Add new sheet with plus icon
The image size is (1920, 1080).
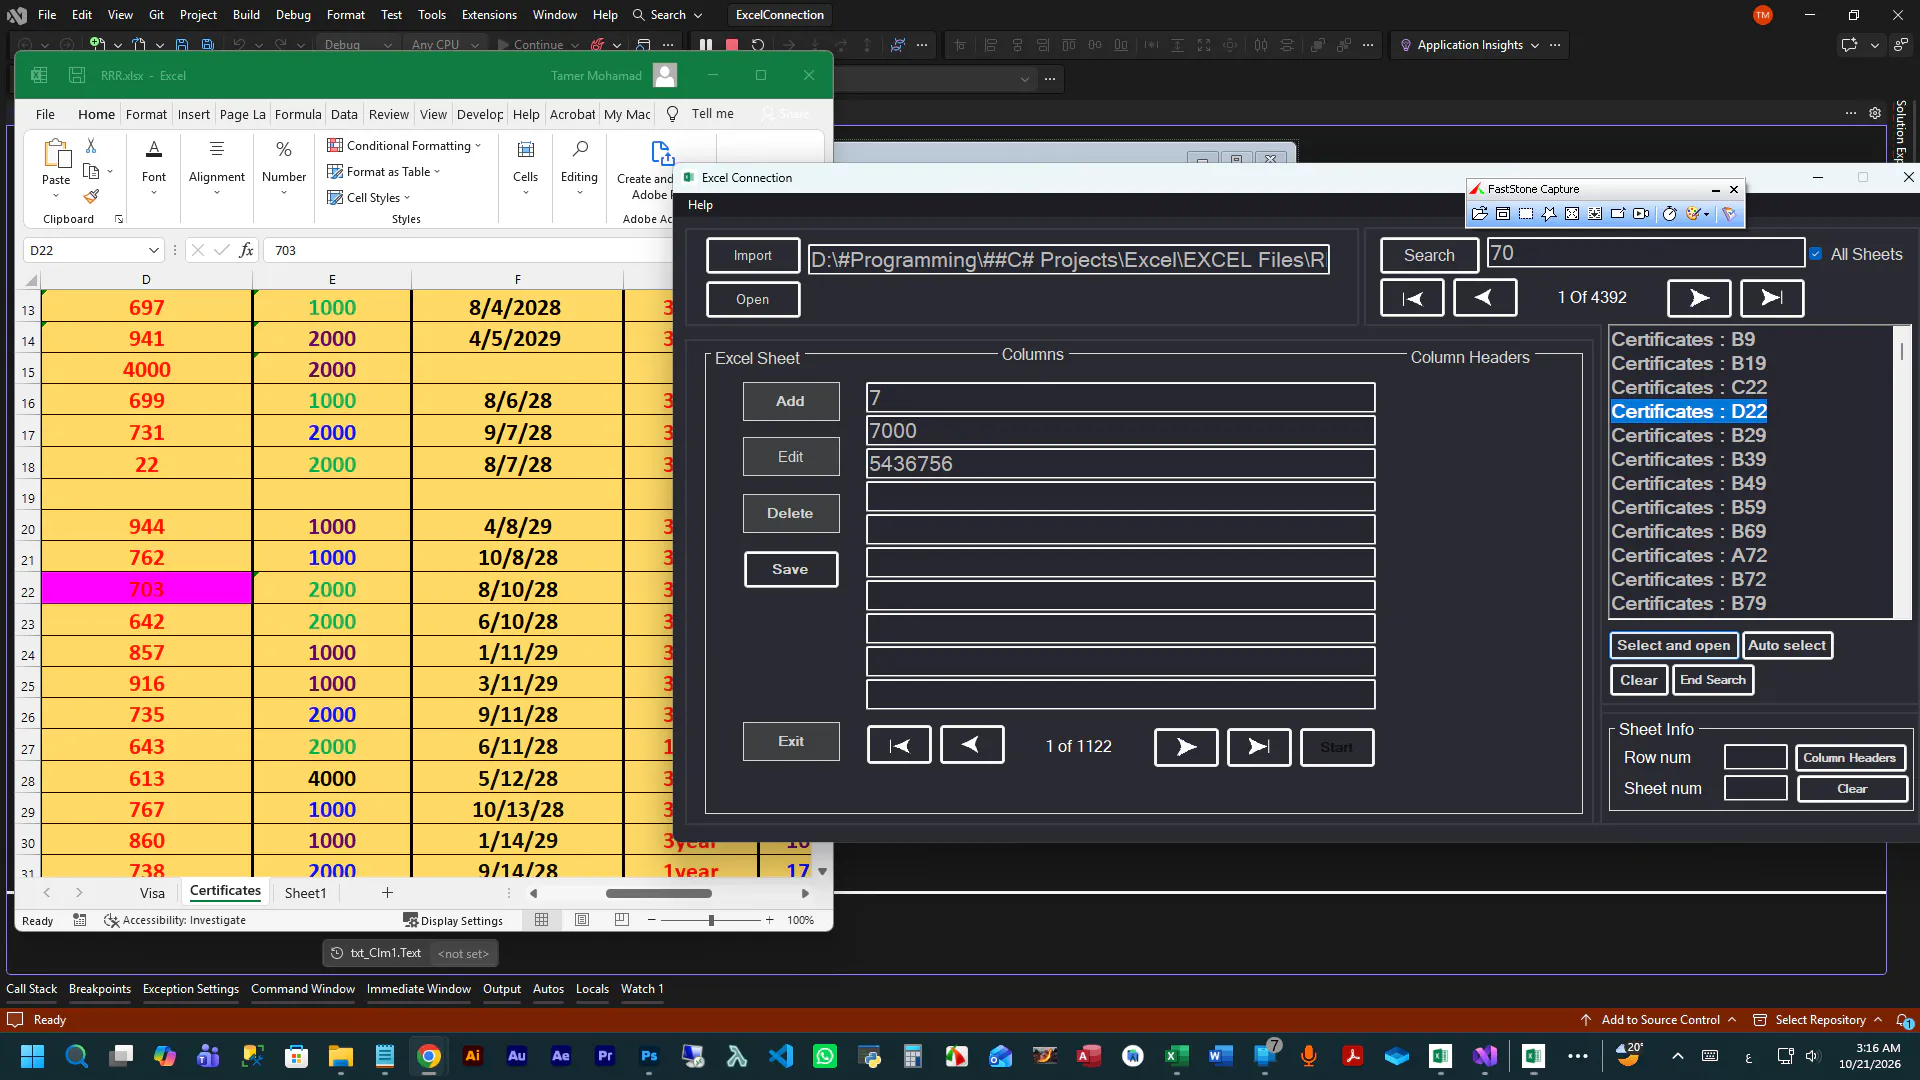tap(387, 893)
